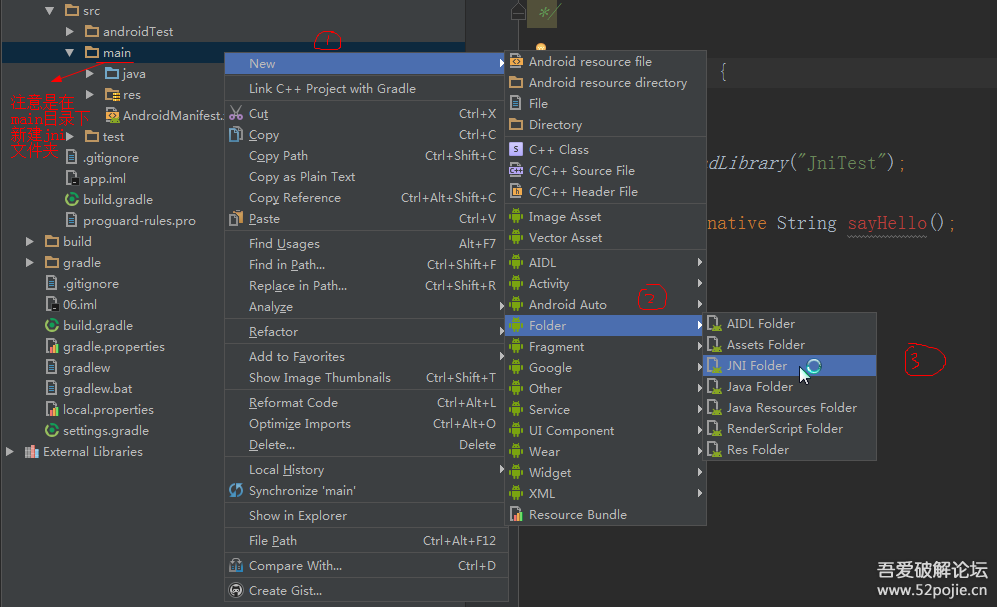
Task: Open the Widget submenu
Action: (x=605, y=472)
